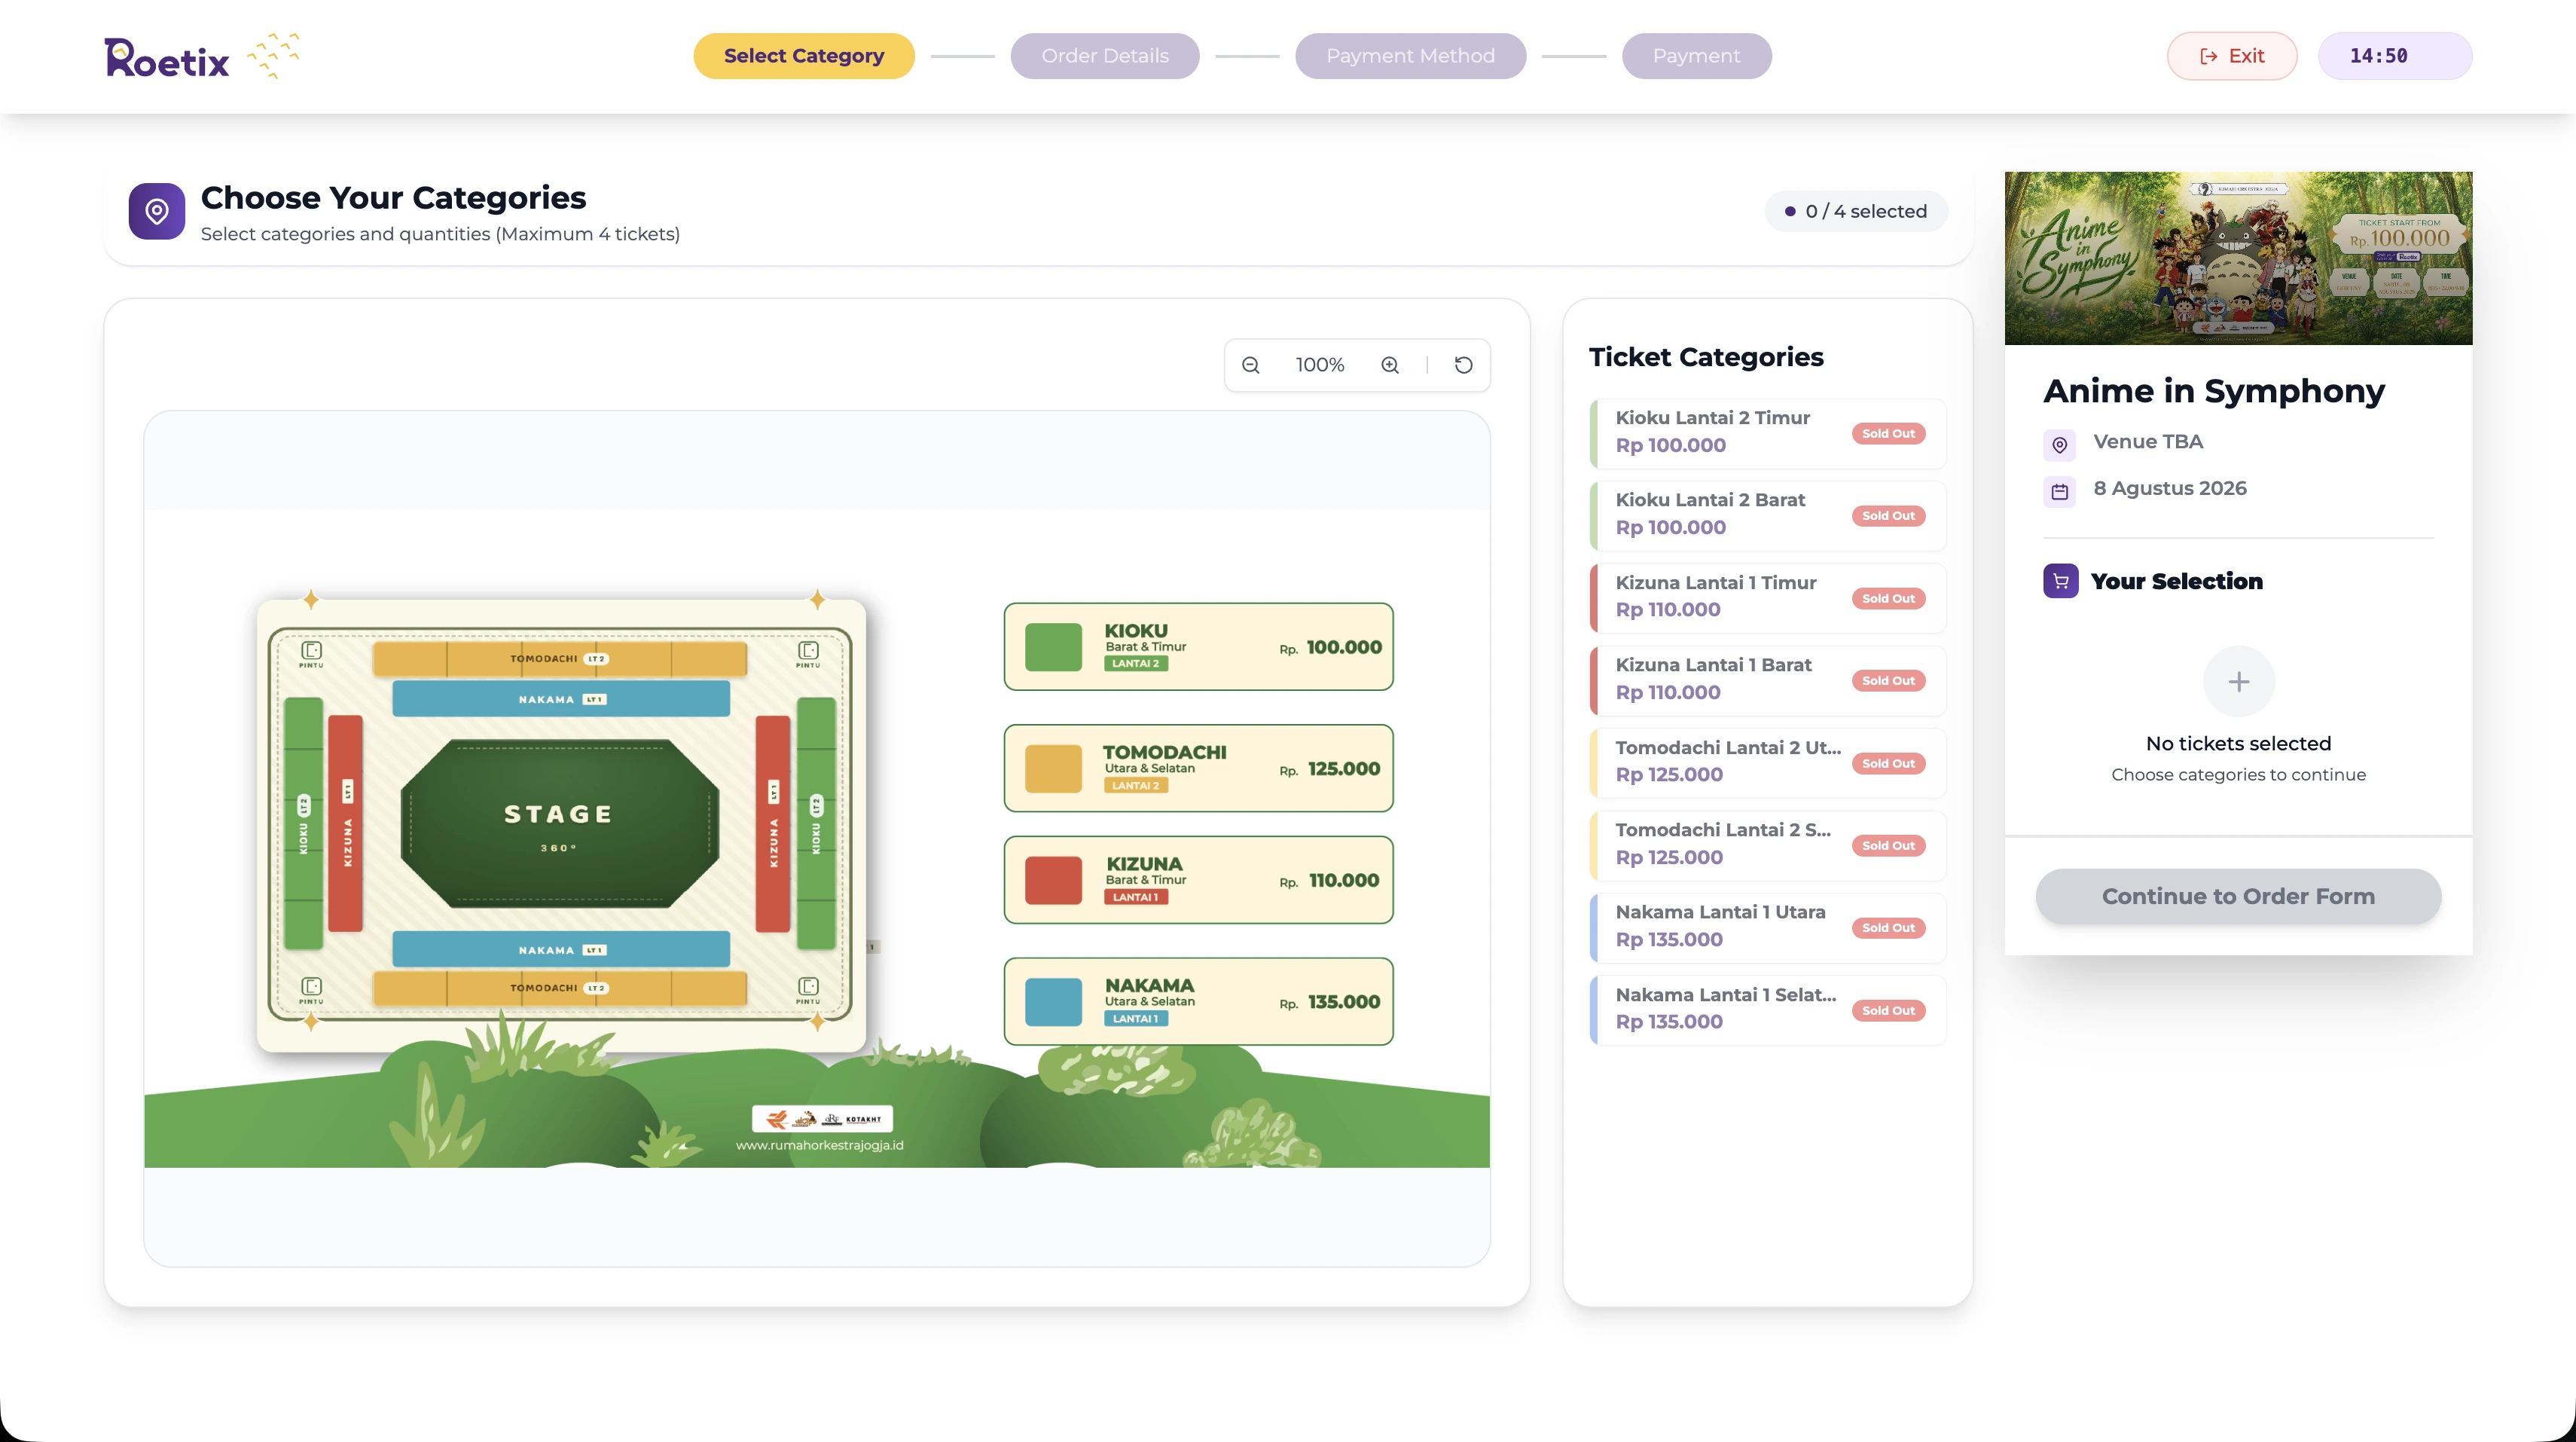2576x1442 pixels.
Task: Select Kizuna Lantai 1 Barat ticket category
Action: [x=1768, y=680]
